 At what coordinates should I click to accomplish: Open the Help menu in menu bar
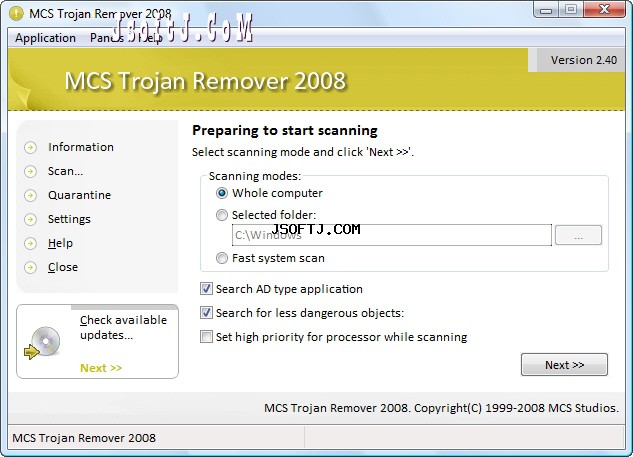click(x=150, y=38)
